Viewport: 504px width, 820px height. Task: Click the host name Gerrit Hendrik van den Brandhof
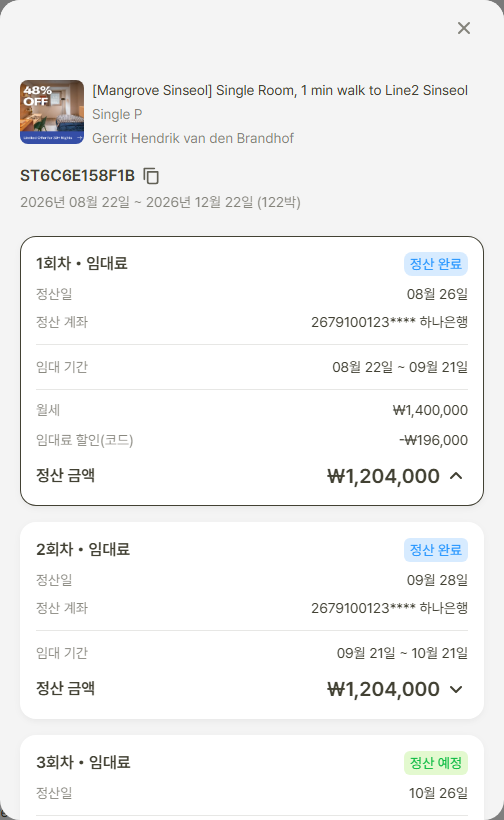pos(193,138)
